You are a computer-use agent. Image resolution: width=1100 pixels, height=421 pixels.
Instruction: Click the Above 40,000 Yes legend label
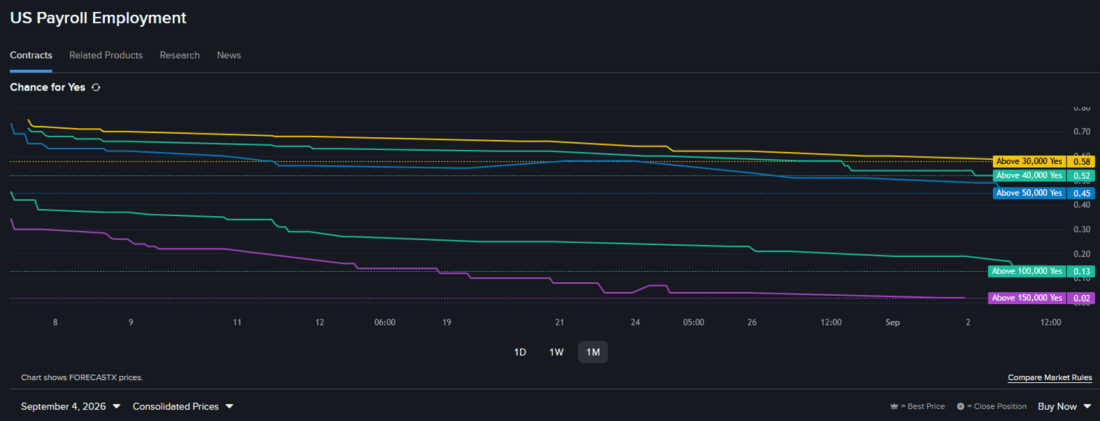[x=1029, y=175]
